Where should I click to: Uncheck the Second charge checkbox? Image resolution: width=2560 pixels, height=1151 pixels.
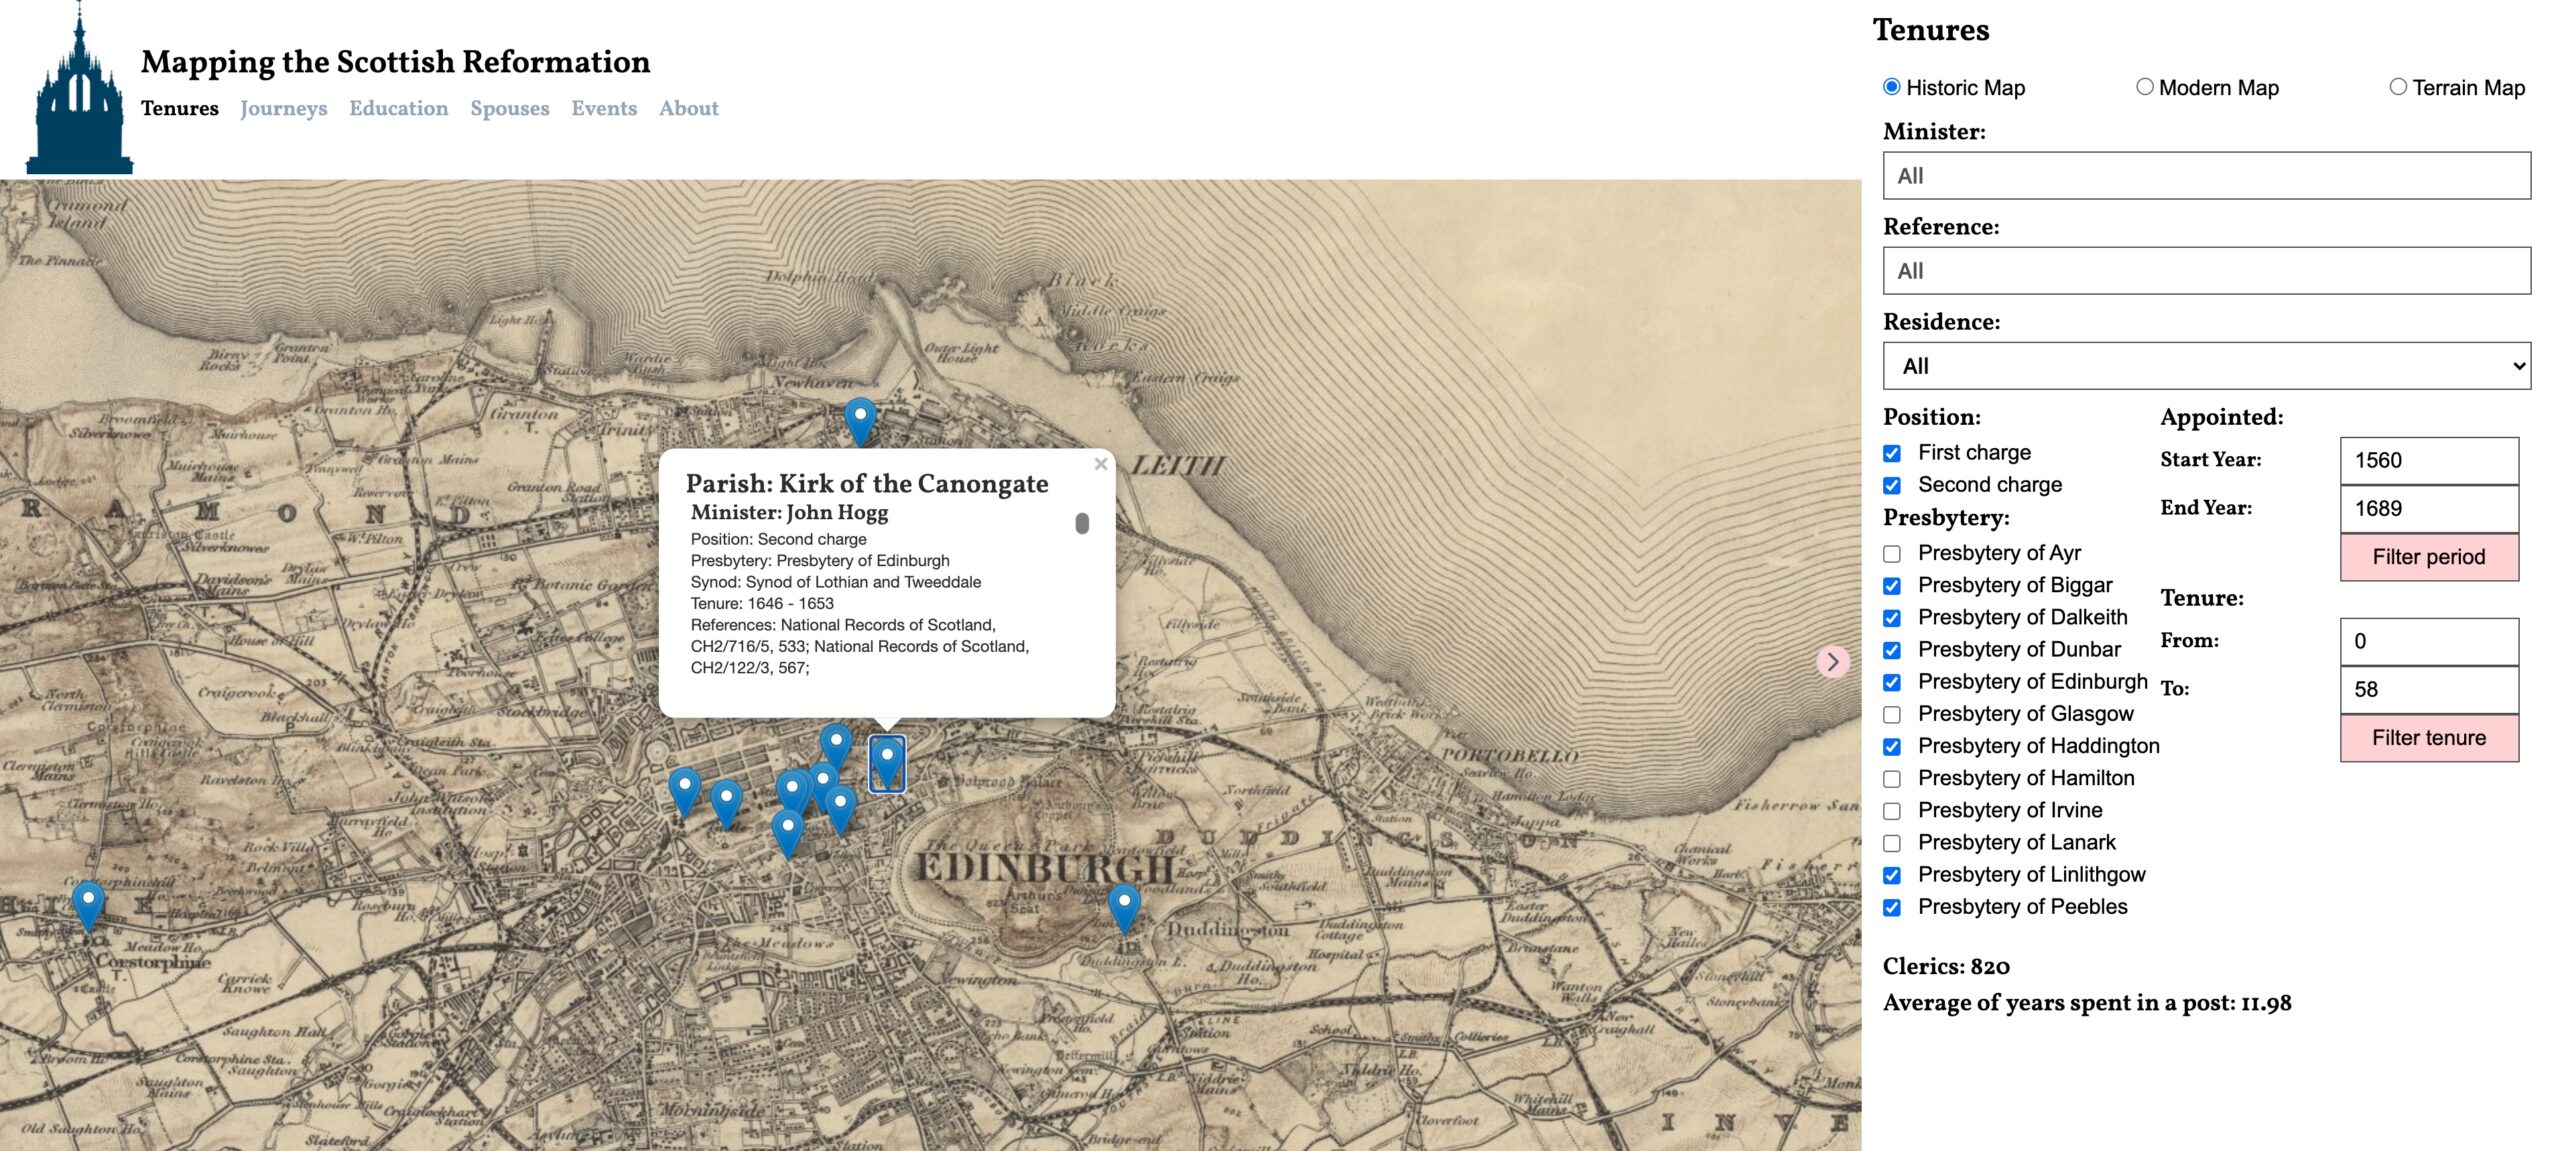click(1892, 485)
